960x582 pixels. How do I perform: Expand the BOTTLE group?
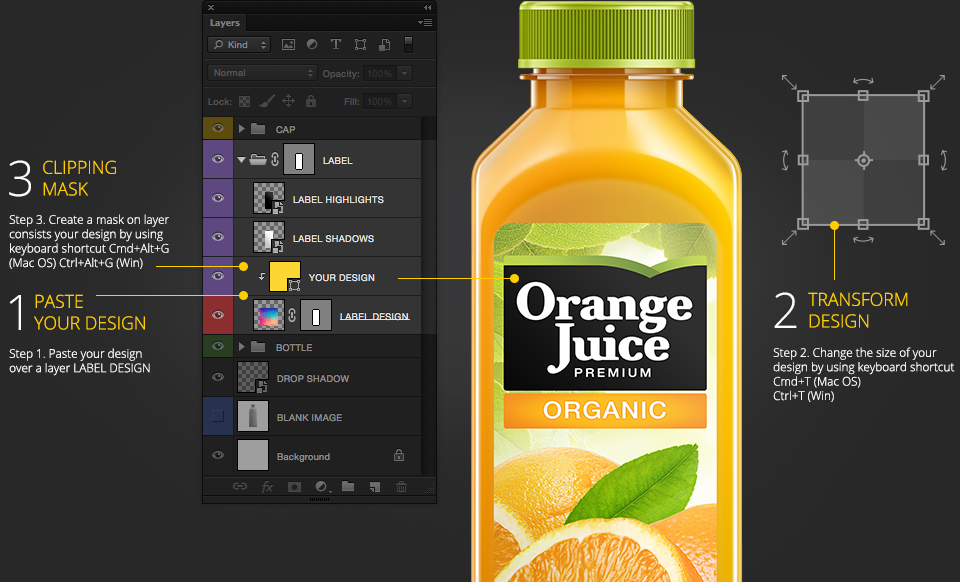[242, 347]
